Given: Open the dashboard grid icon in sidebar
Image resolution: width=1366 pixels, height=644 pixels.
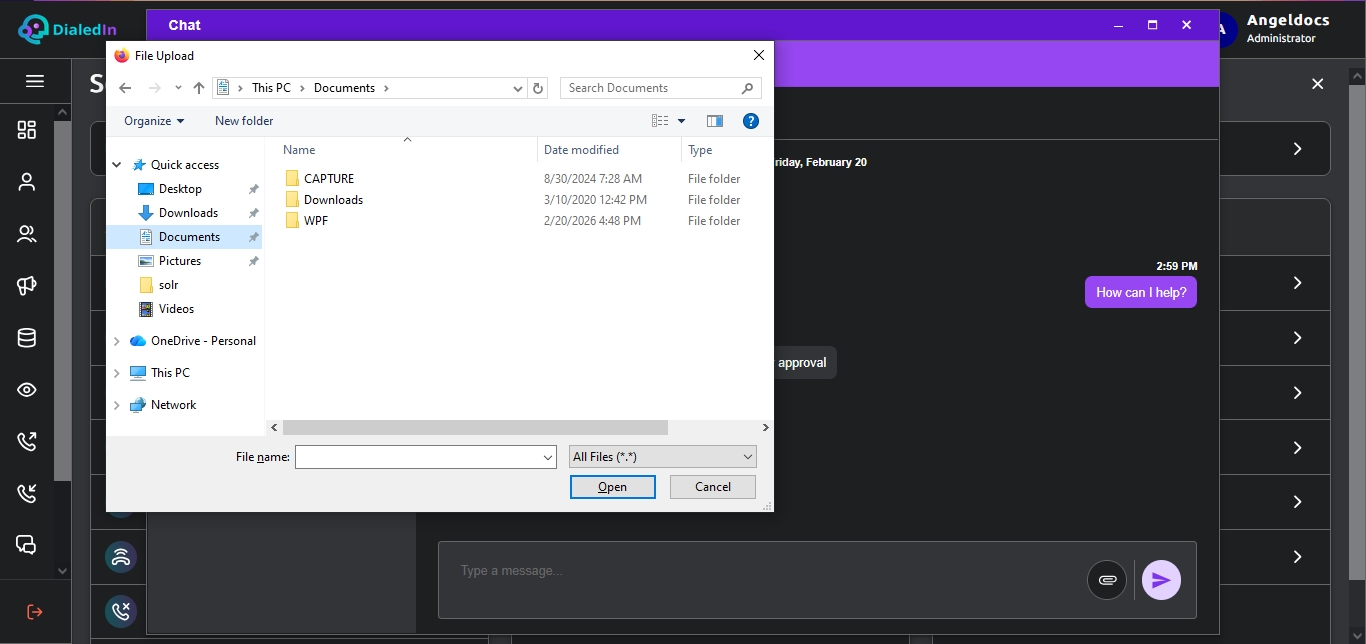Looking at the screenshot, I should tap(27, 130).
